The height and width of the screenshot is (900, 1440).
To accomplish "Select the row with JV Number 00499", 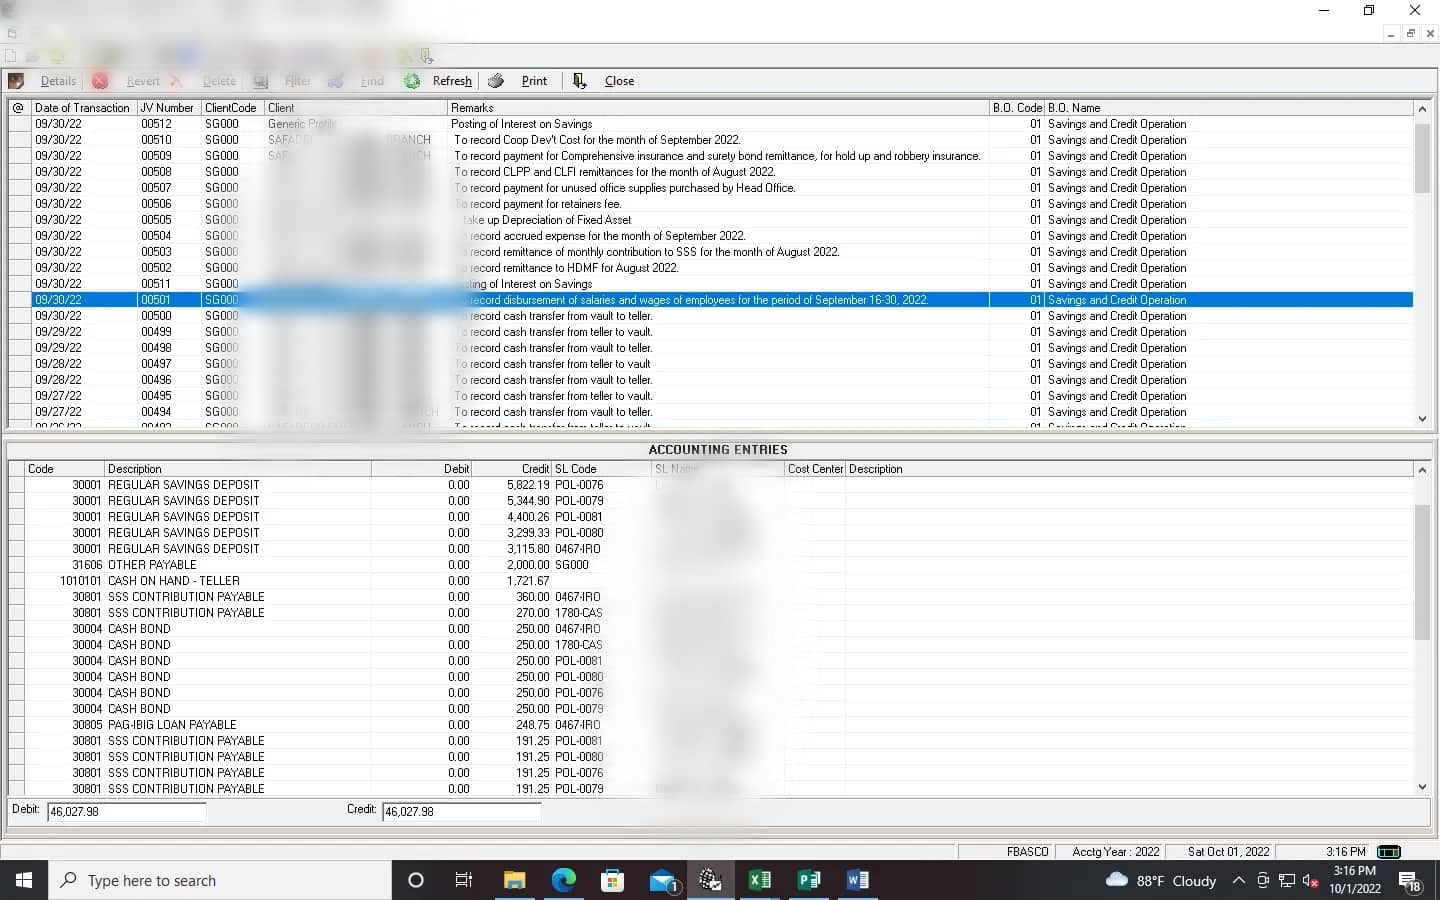I will coord(710,332).
